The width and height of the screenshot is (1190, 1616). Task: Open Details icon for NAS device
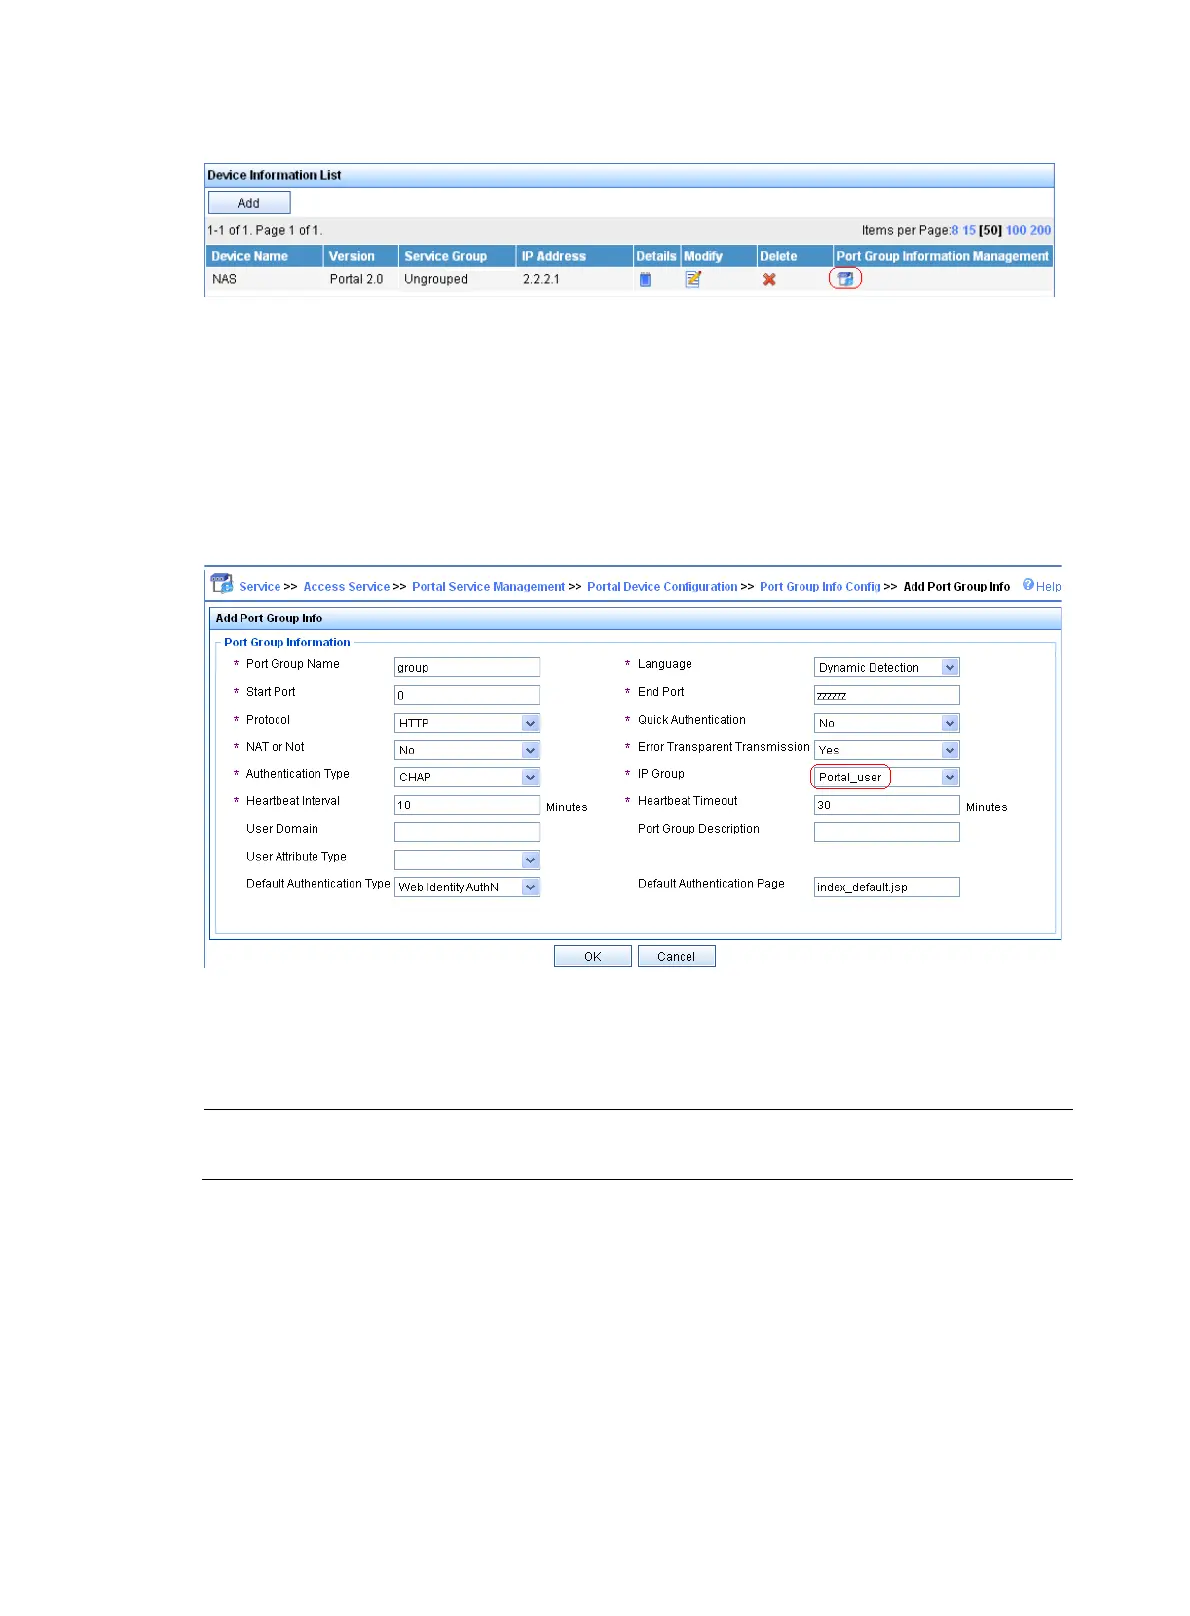coord(645,280)
